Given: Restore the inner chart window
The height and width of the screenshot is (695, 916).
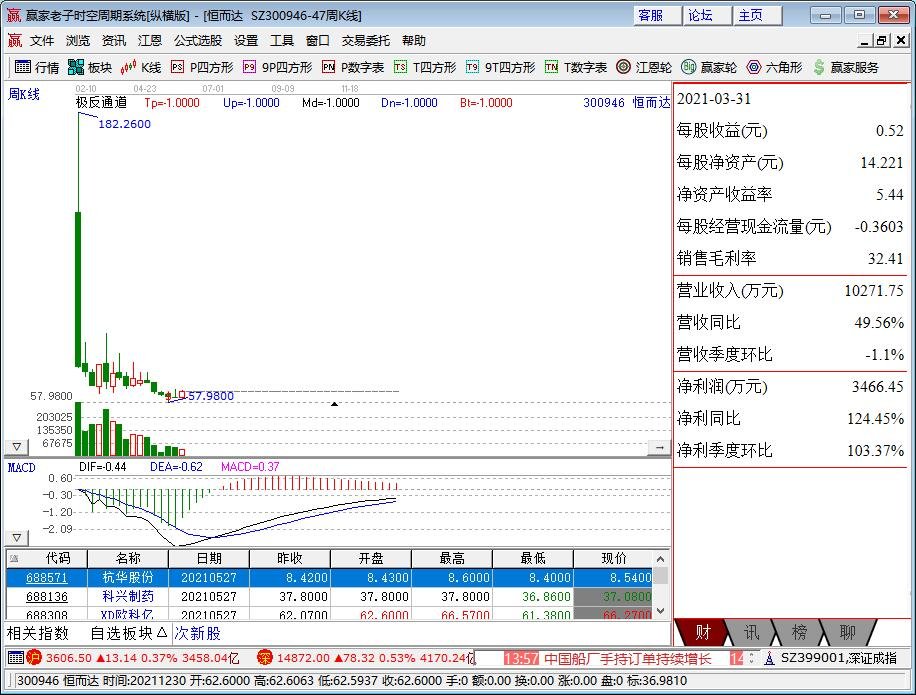Looking at the screenshot, I should pyautogui.click(x=882, y=40).
